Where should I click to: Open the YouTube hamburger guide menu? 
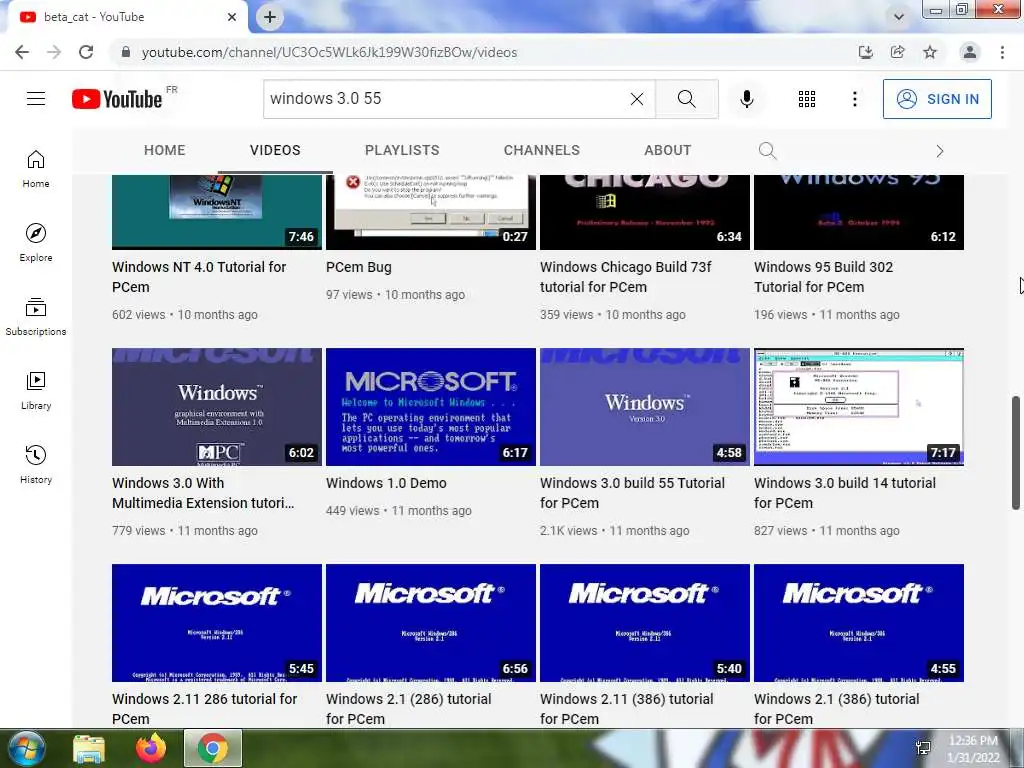click(36, 99)
